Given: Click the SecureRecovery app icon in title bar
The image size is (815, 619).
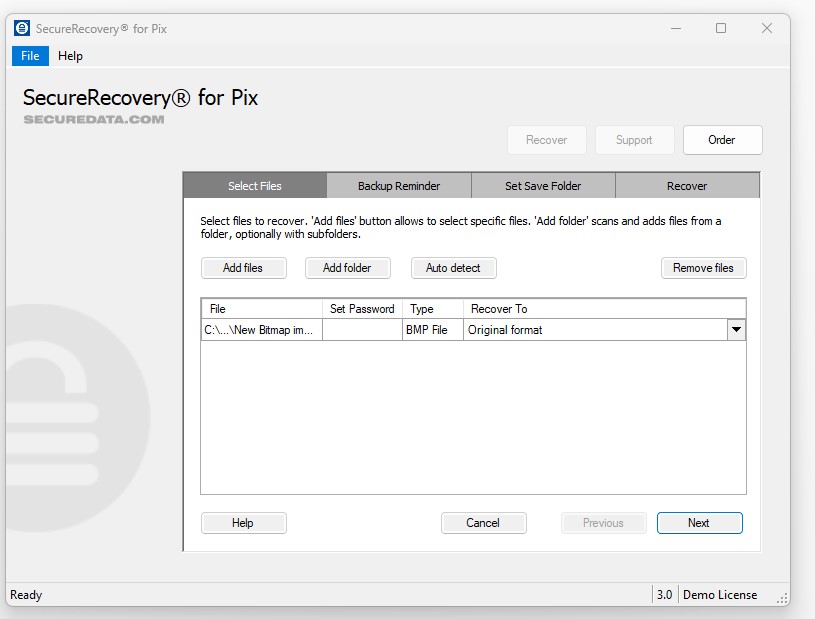Looking at the screenshot, I should click(x=22, y=28).
